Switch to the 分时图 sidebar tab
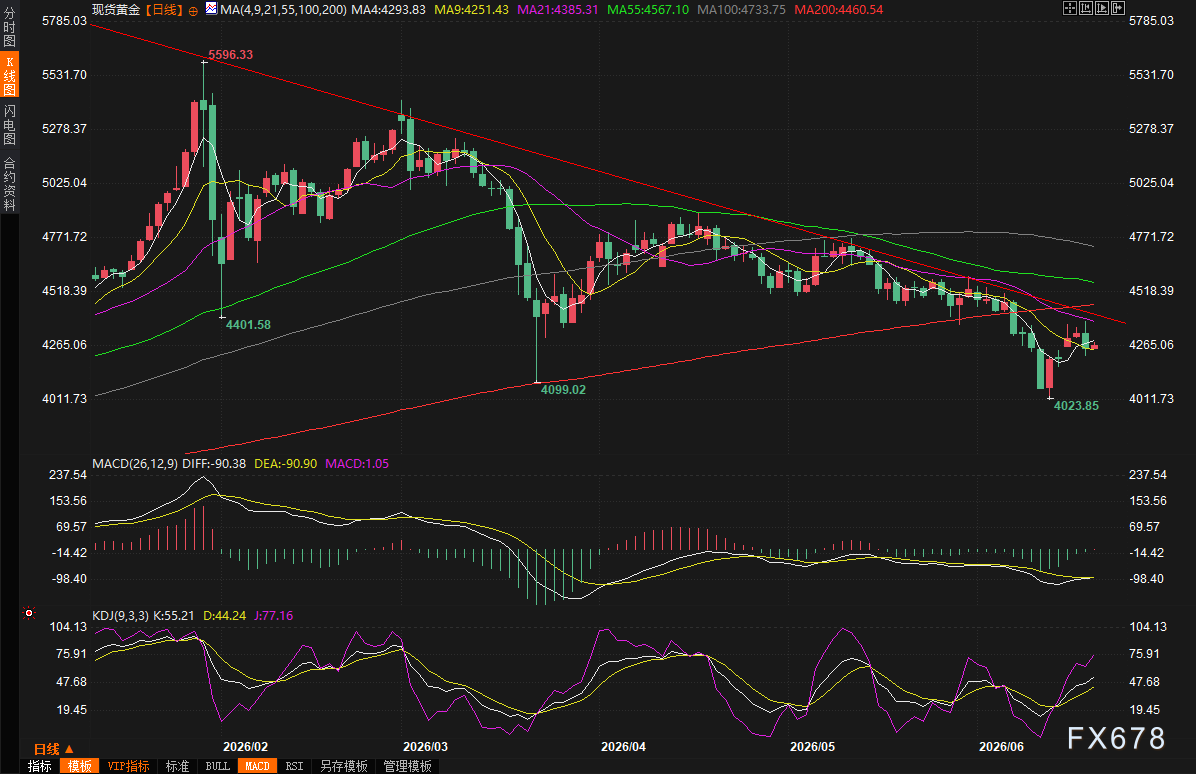Image resolution: width=1196 pixels, height=774 pixels. coord(10,27)
